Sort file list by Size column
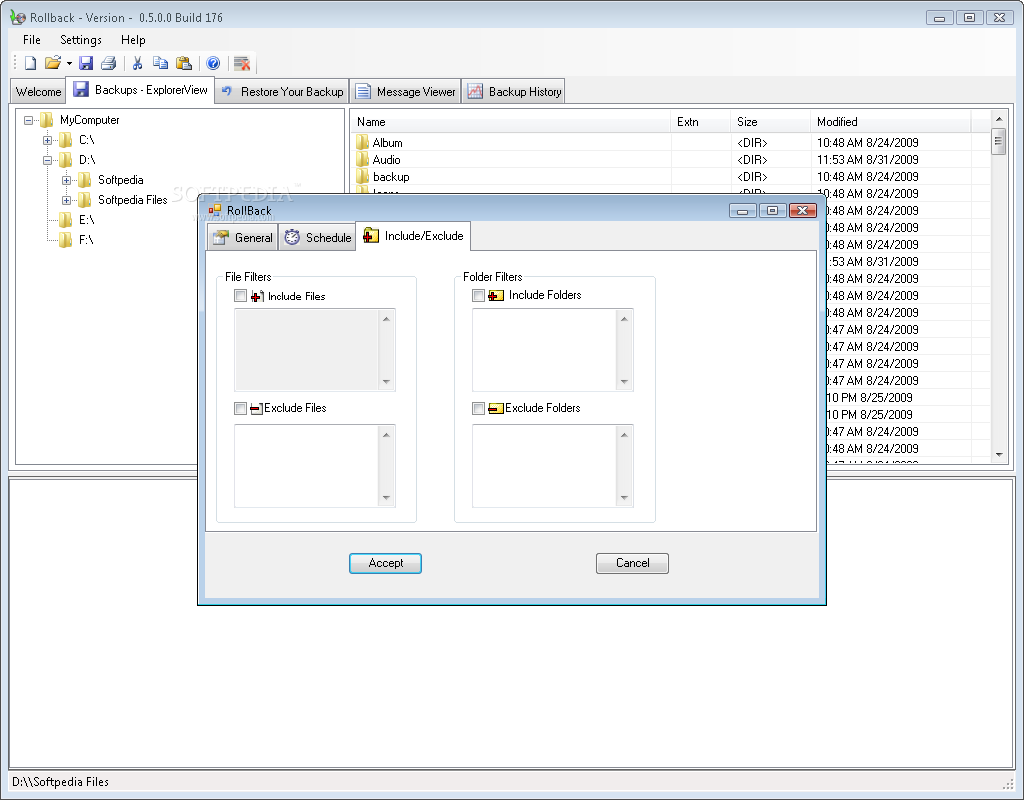The image size is (1024, 800). click(x=770, y=122)
